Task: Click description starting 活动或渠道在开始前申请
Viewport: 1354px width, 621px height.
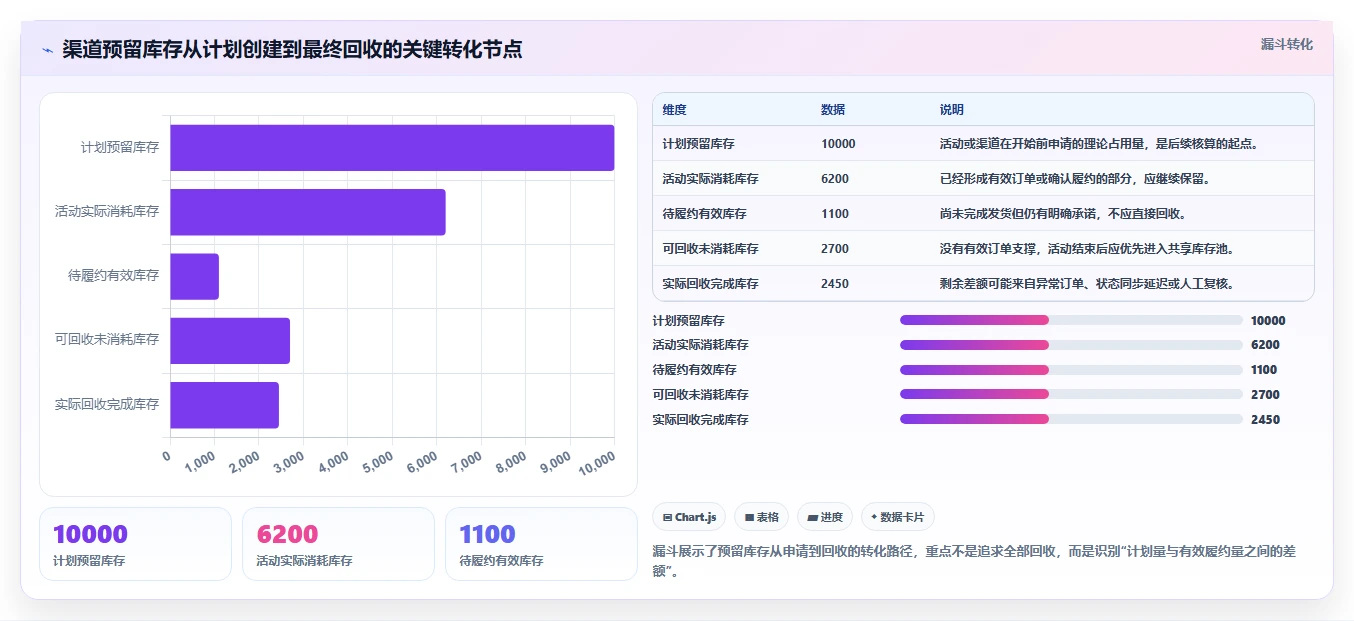Action: (1100, 144)
